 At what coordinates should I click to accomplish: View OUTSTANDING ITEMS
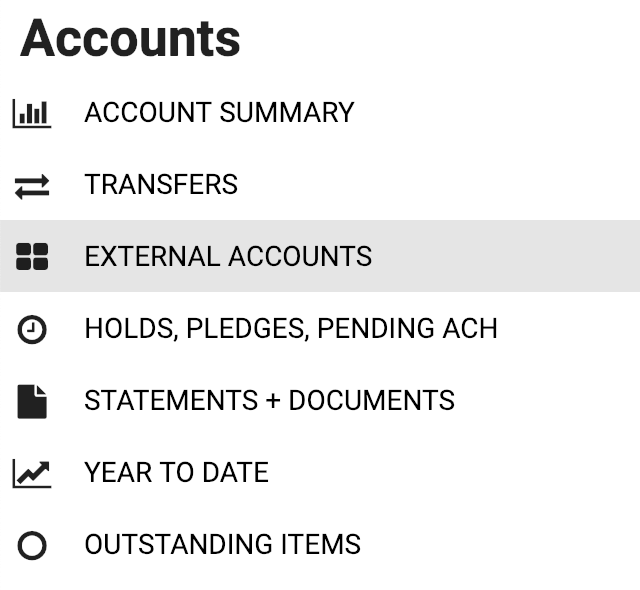coord(222,545)
